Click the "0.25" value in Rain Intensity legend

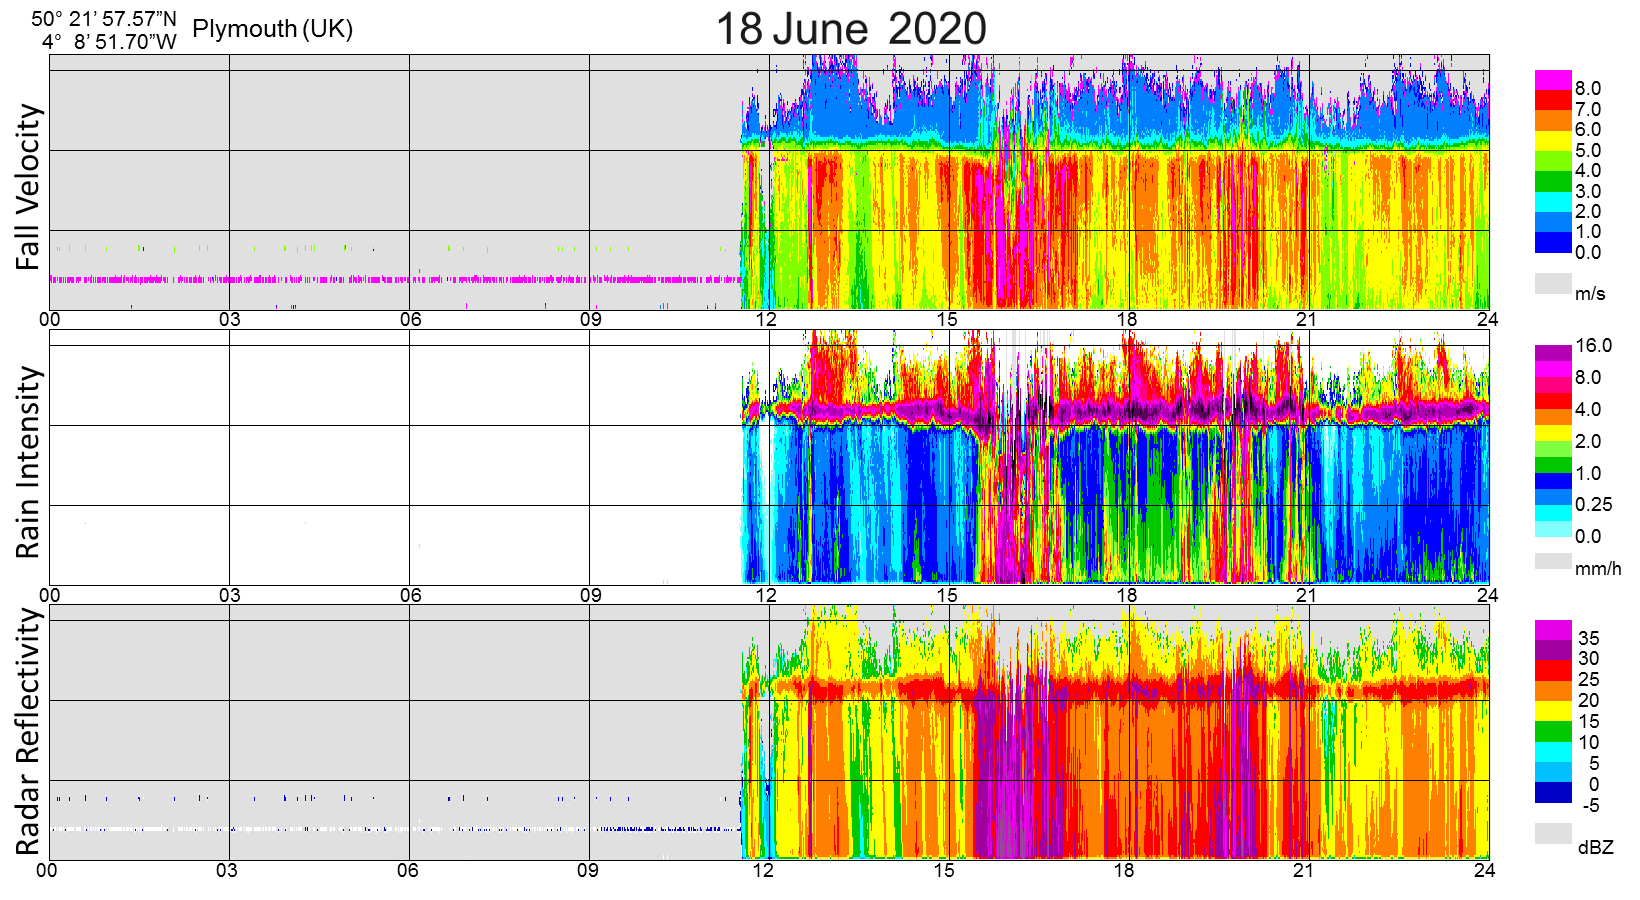(x=1594, y=505)
